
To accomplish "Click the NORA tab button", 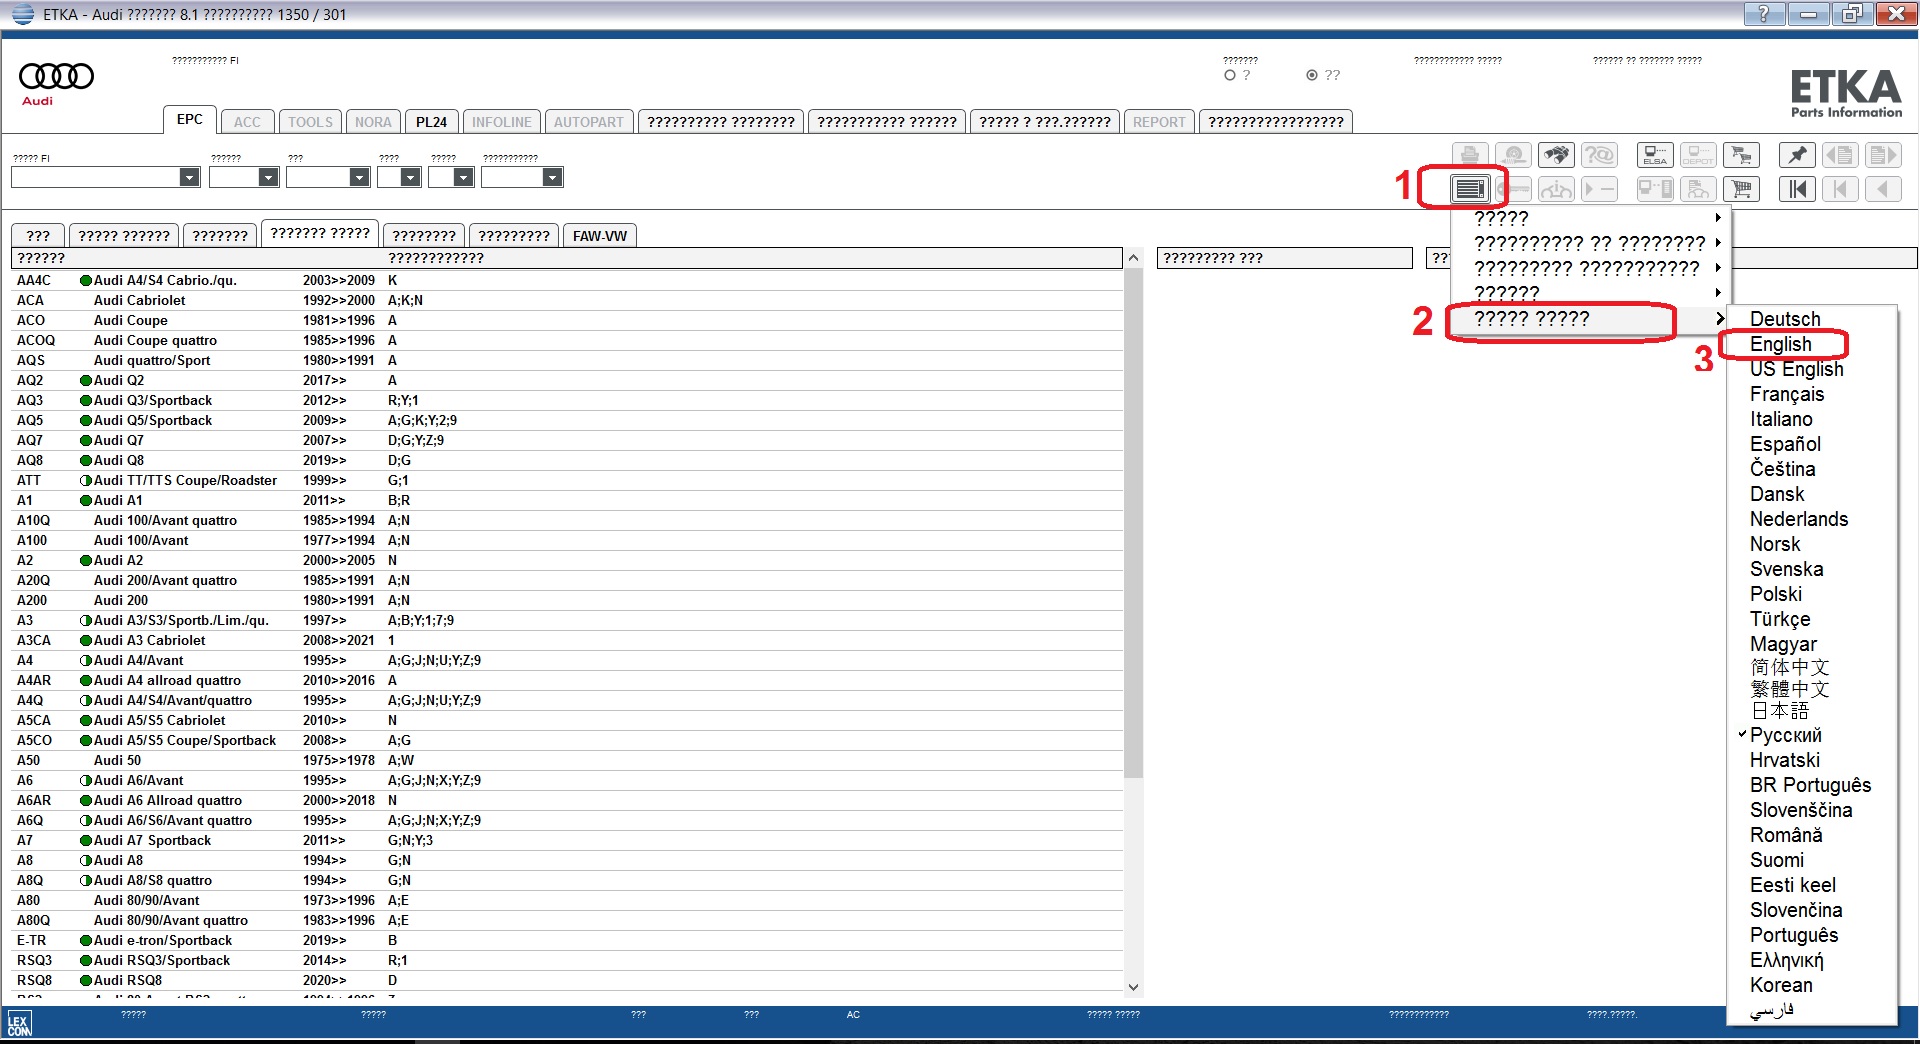I will (373, 122).
